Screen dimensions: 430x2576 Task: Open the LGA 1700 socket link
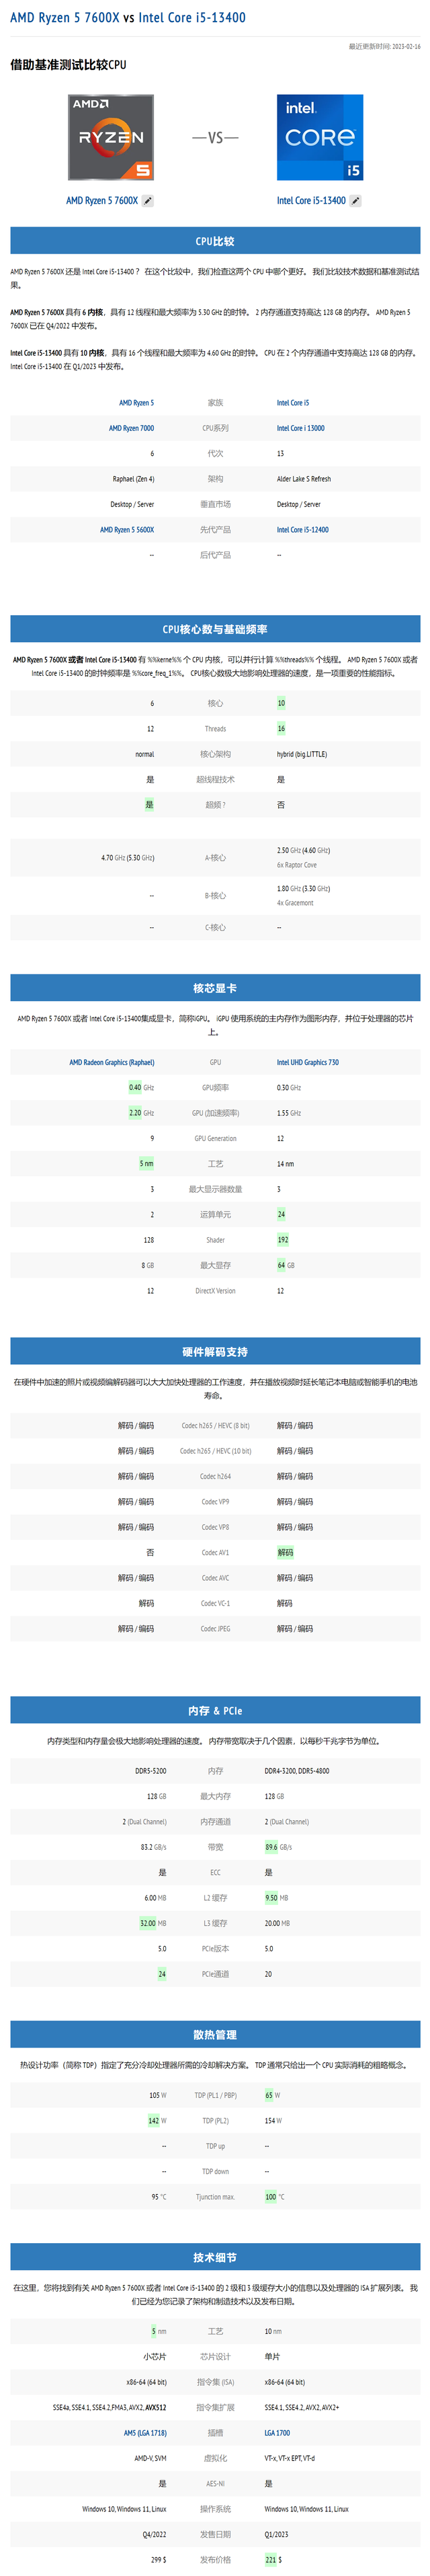tap(277, 2433)
